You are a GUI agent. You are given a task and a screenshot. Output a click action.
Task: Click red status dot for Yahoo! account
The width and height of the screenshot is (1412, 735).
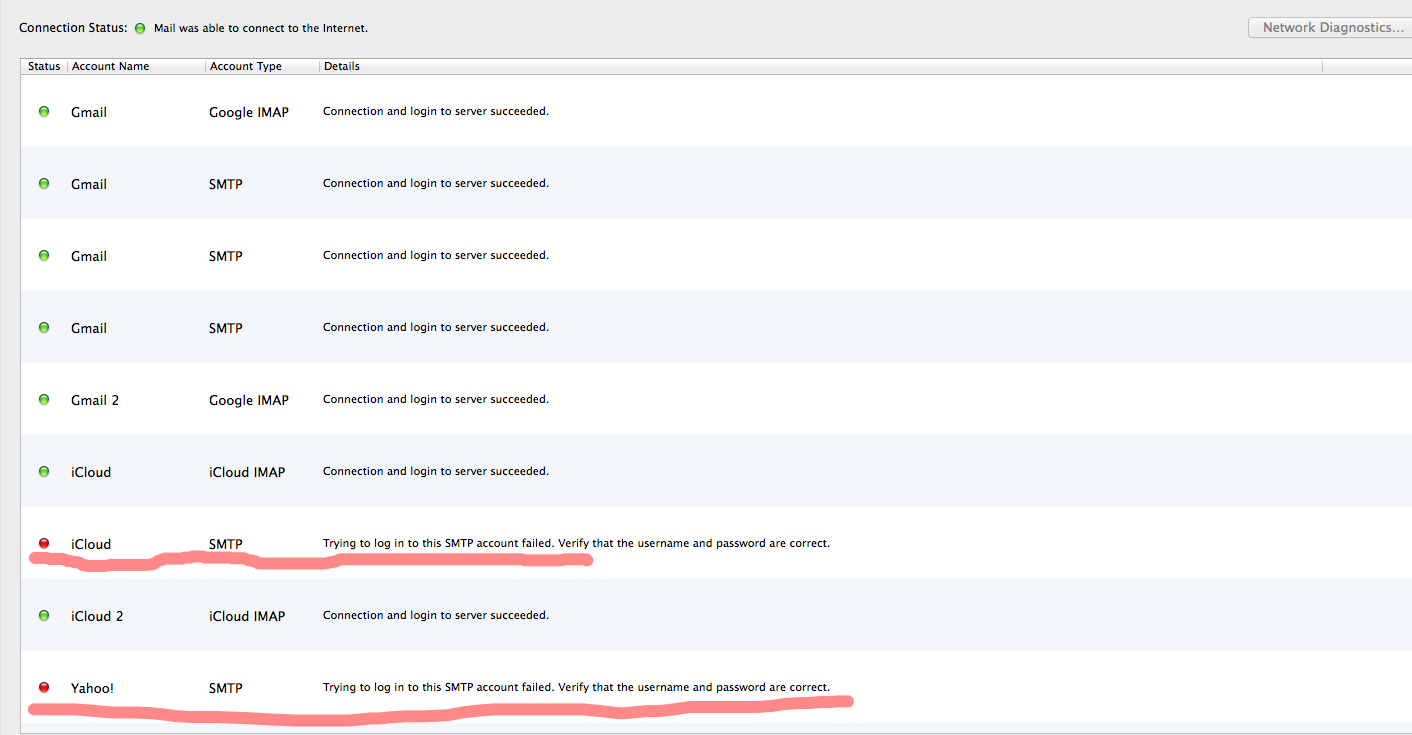point(44,687)
